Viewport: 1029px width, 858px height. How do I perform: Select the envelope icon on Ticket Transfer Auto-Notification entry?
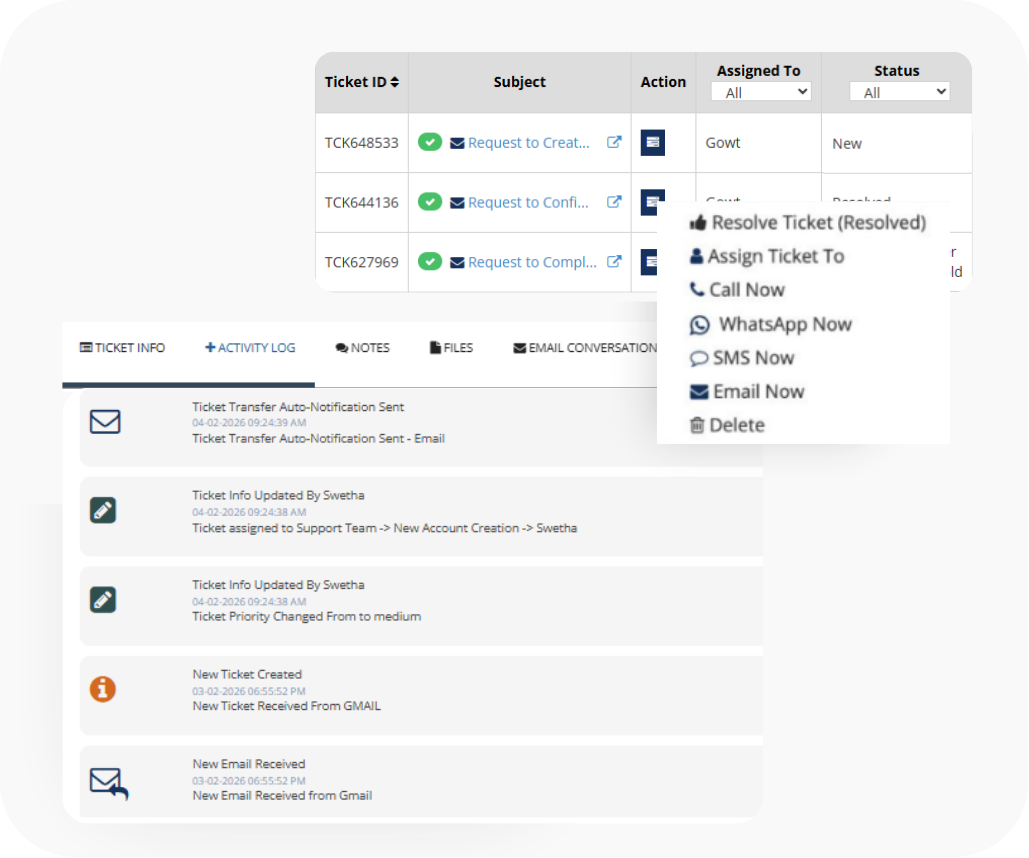click(105, 421)
